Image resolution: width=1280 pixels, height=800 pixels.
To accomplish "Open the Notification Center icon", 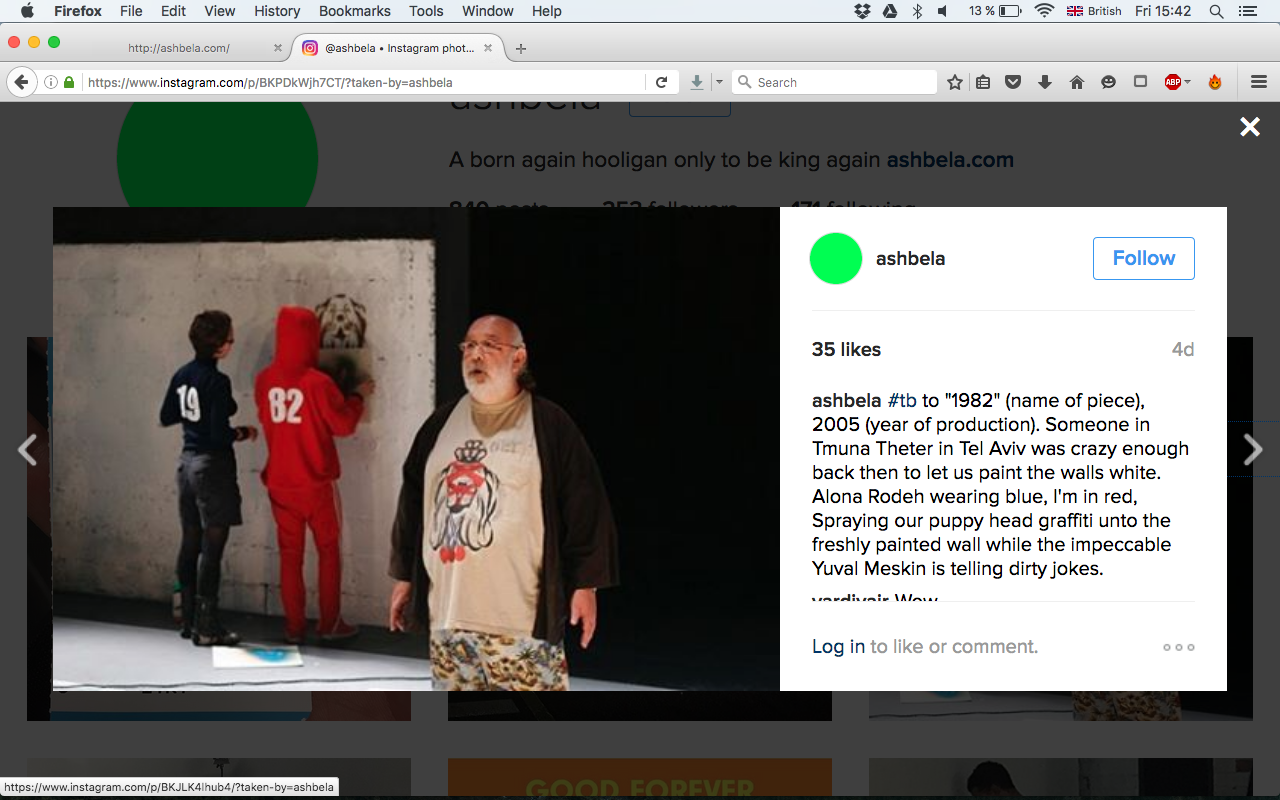I will 1246,11.
